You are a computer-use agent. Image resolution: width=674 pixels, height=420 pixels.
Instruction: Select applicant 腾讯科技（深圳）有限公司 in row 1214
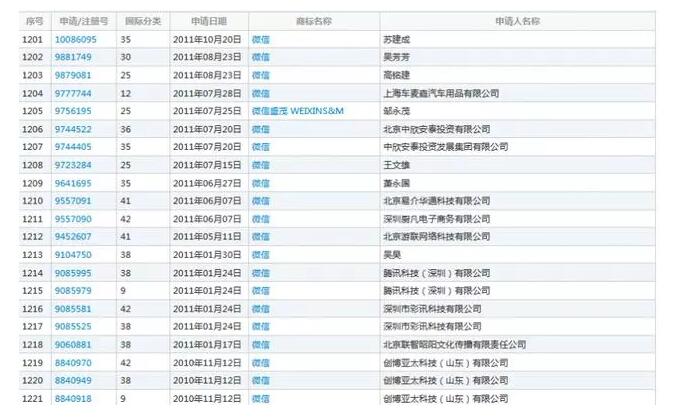[x=437, y=273]
